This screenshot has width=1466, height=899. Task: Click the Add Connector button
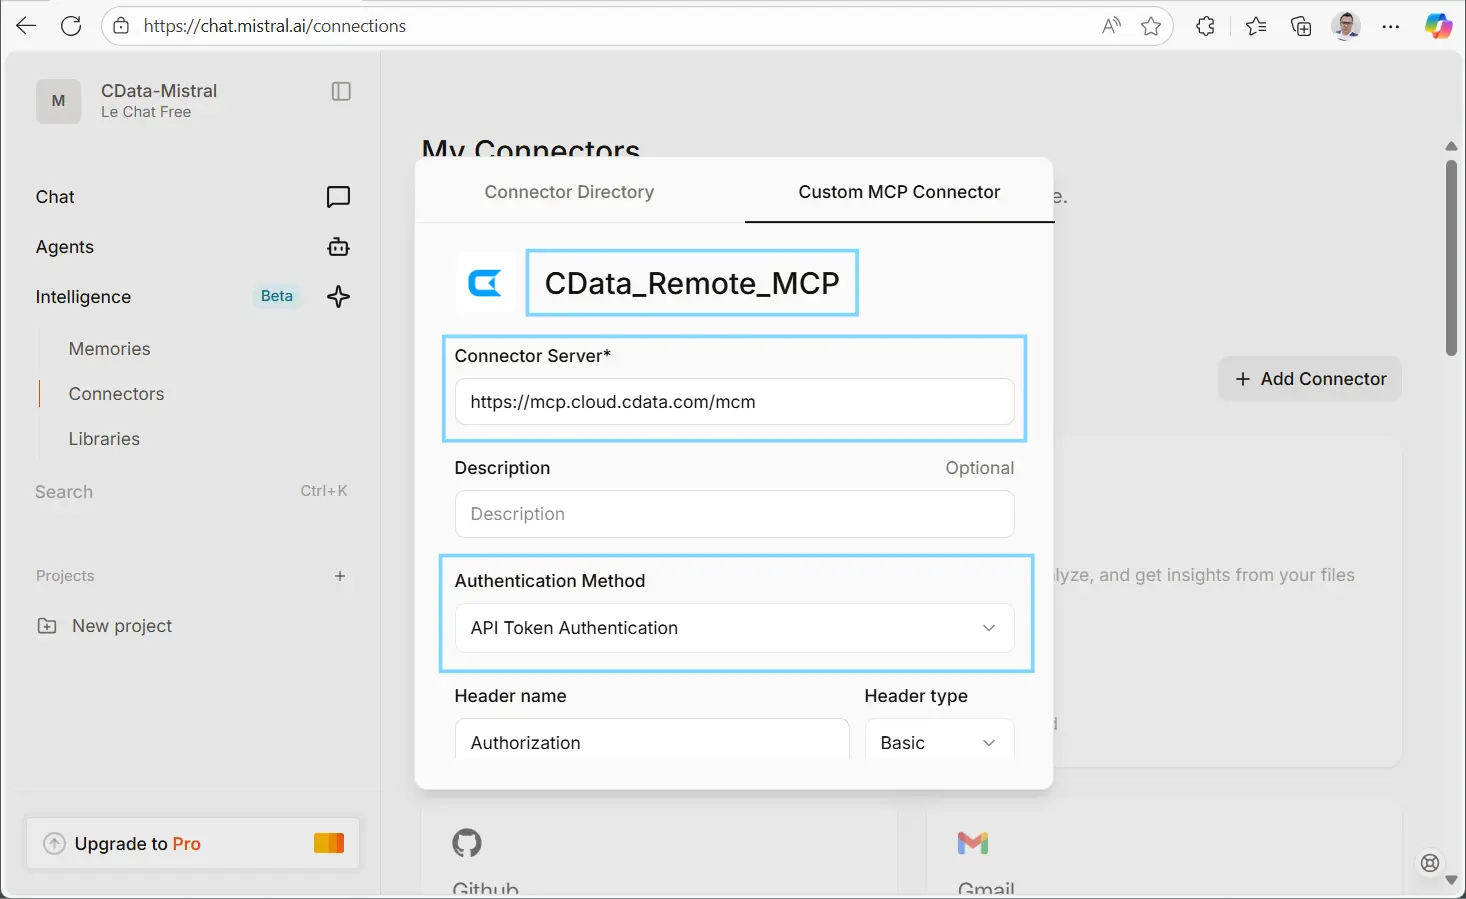pos(1309,379)
